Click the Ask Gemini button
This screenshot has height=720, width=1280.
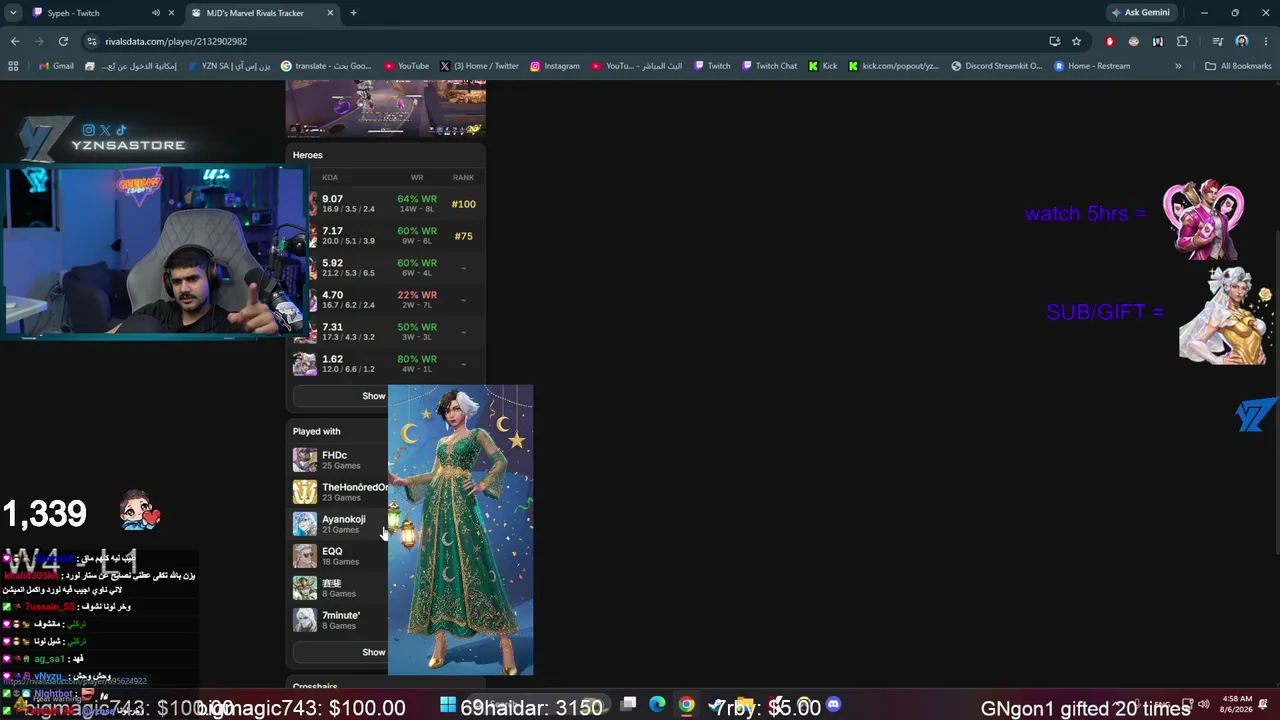tap(1140, 13)
